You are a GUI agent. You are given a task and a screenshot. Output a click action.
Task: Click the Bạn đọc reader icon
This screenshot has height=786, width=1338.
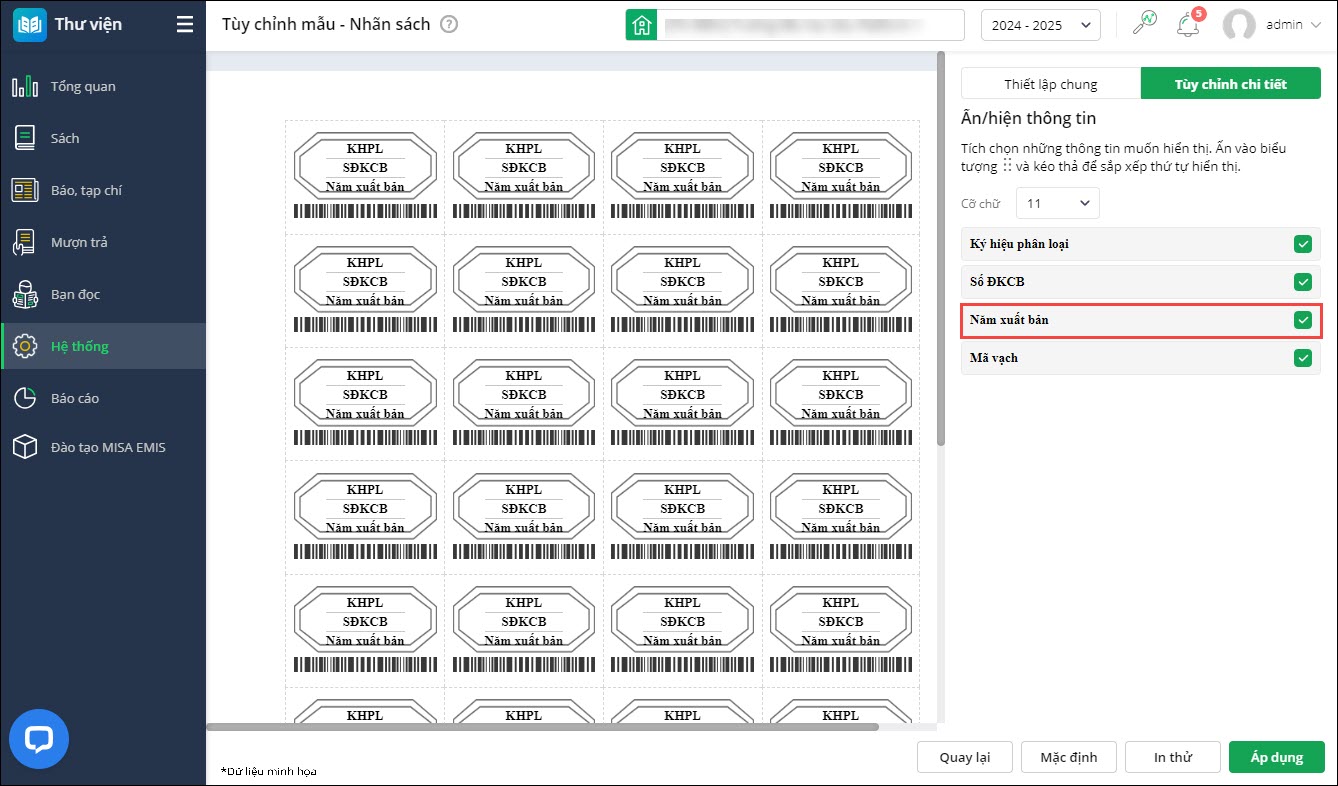25,294
